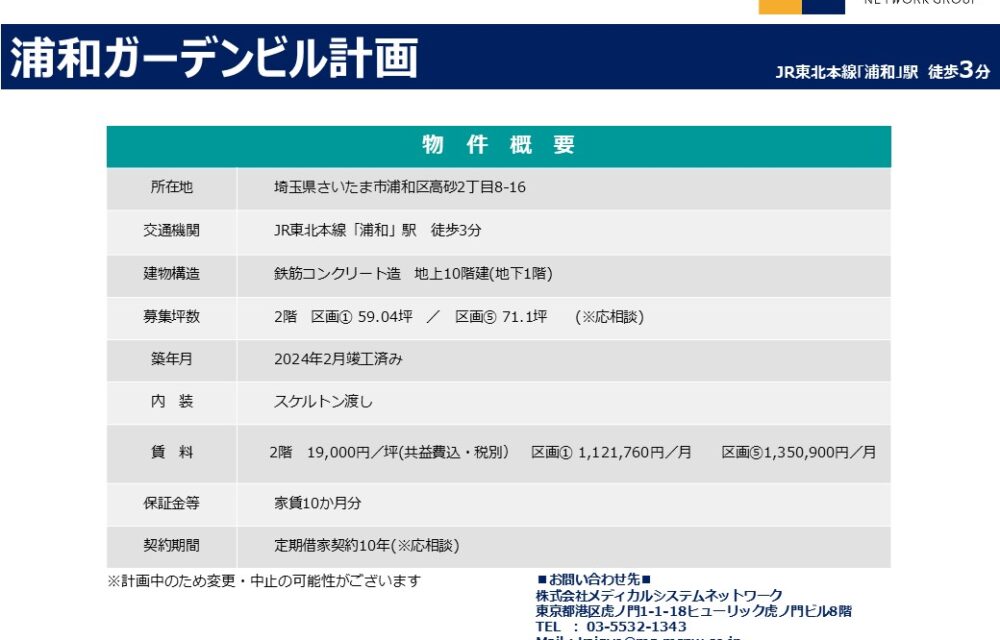Click the rent 区画⑤1,350,900円/月
This screenshot has height=640, width=1000.
[x=798, y=453]
